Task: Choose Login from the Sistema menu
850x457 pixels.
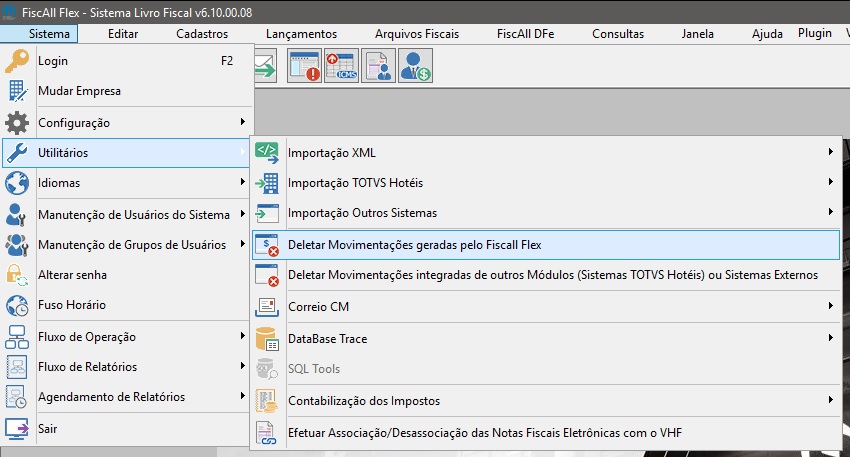Action: click(x=127, y=61)
